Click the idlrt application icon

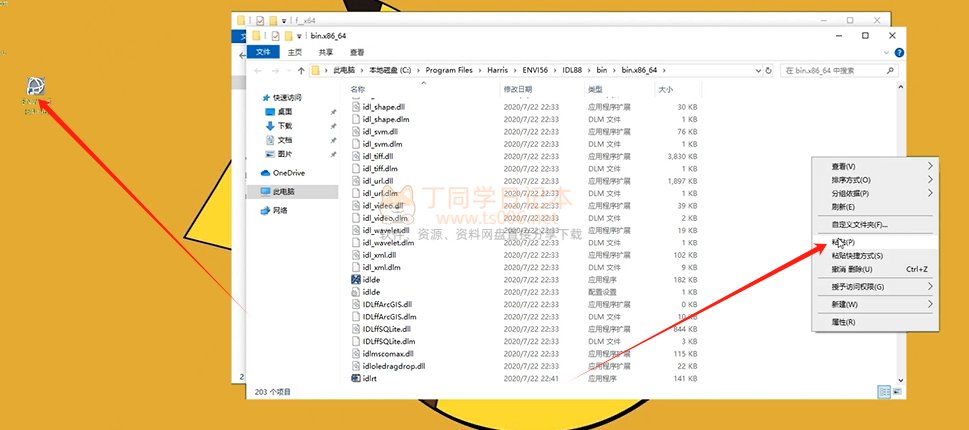click(355, 378)
